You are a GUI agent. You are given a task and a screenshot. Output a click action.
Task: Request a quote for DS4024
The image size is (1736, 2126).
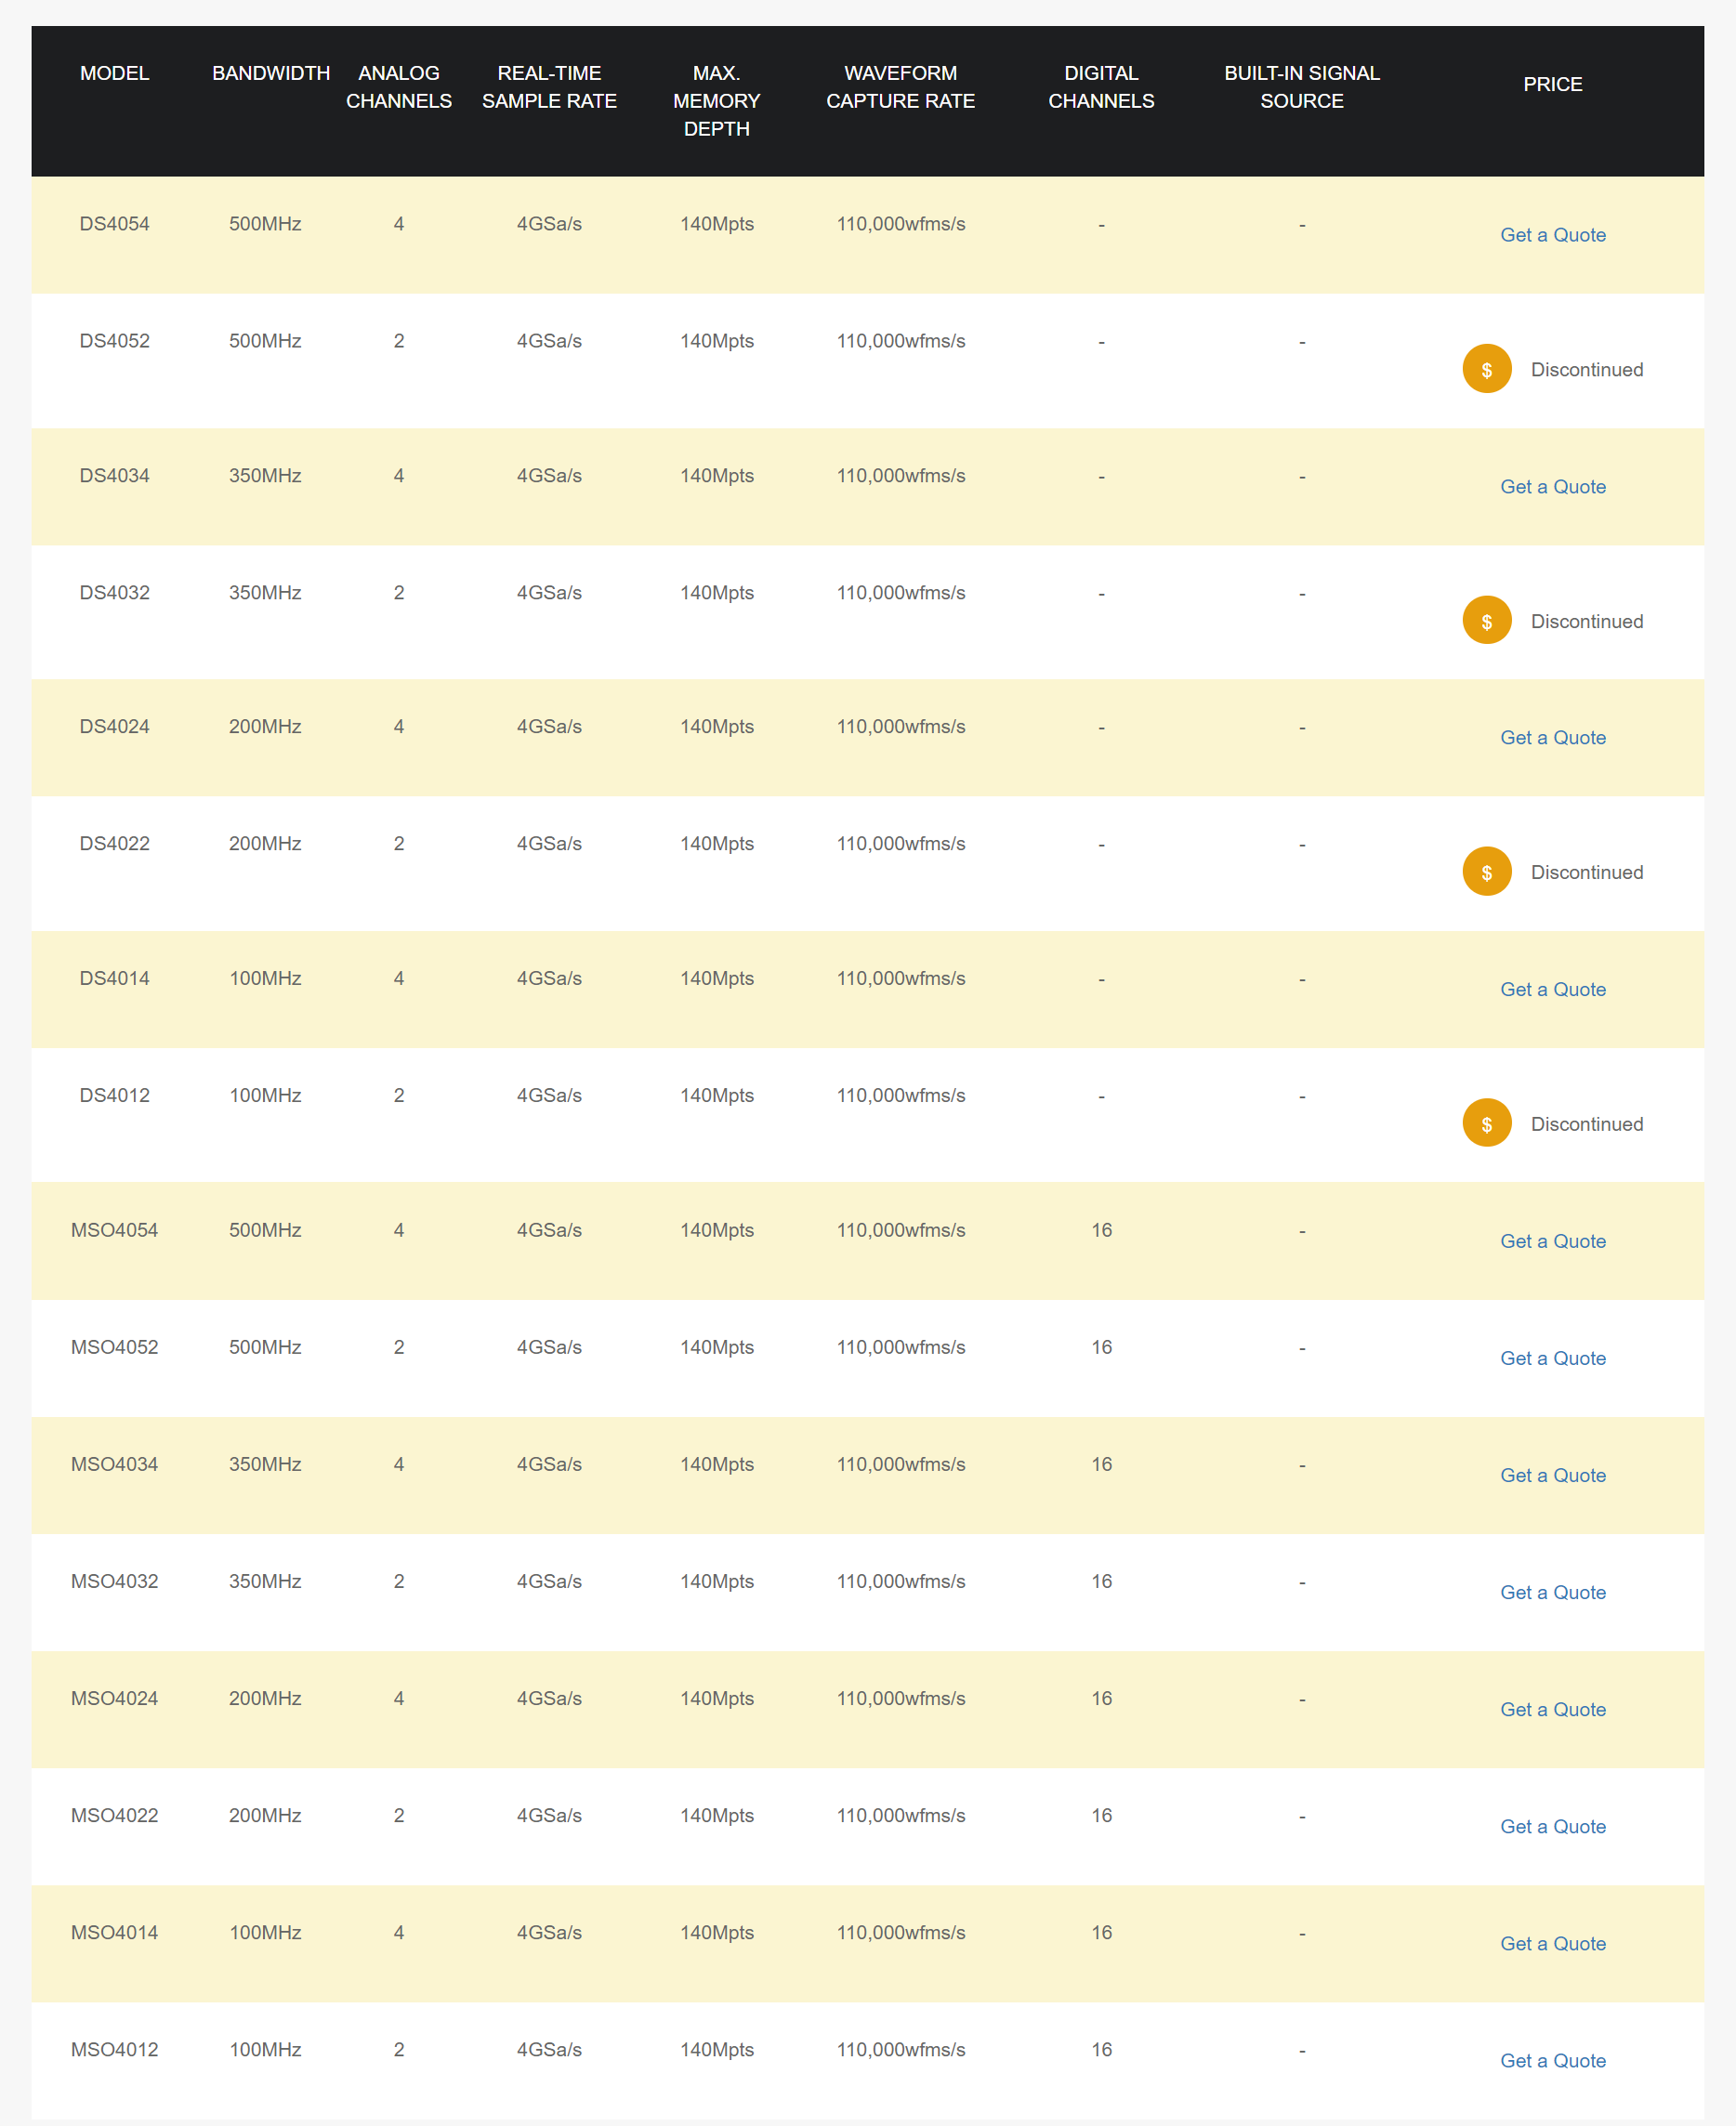pyautogui.click(x=1552, y=738)
